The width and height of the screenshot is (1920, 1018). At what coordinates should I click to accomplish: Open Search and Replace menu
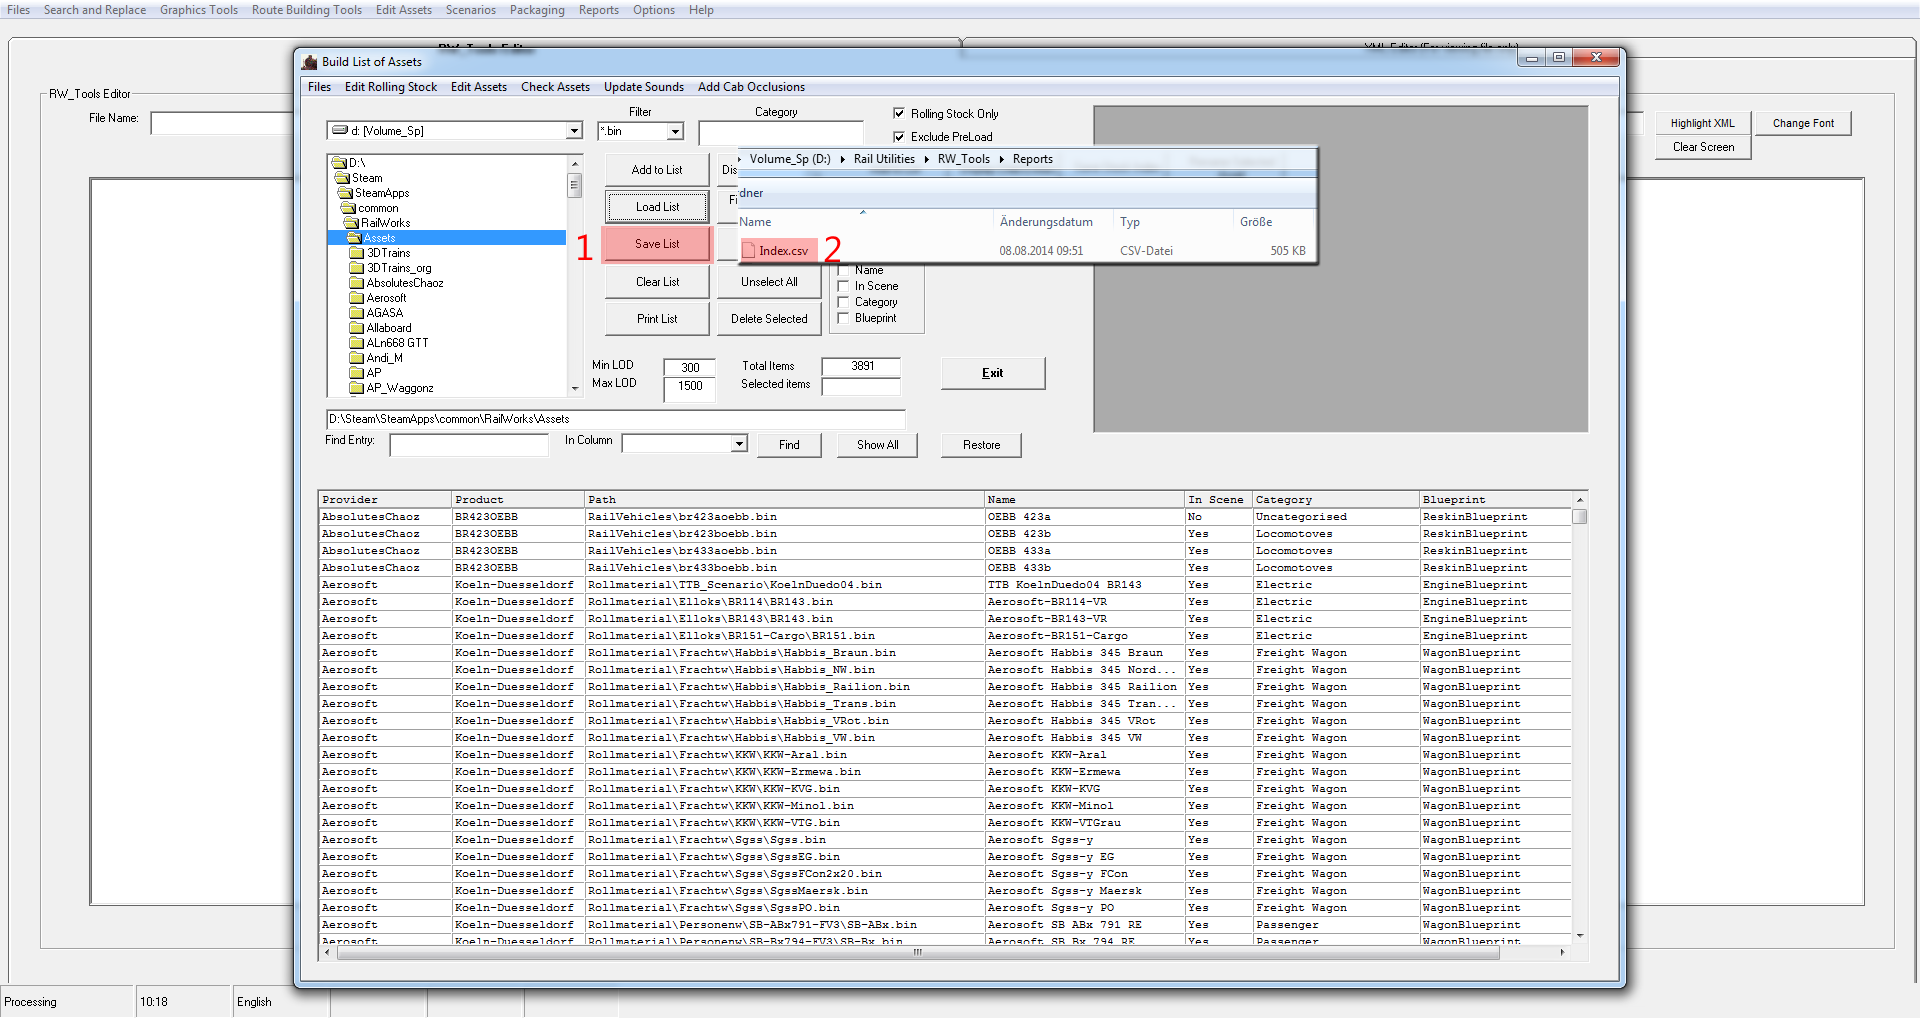95,10
